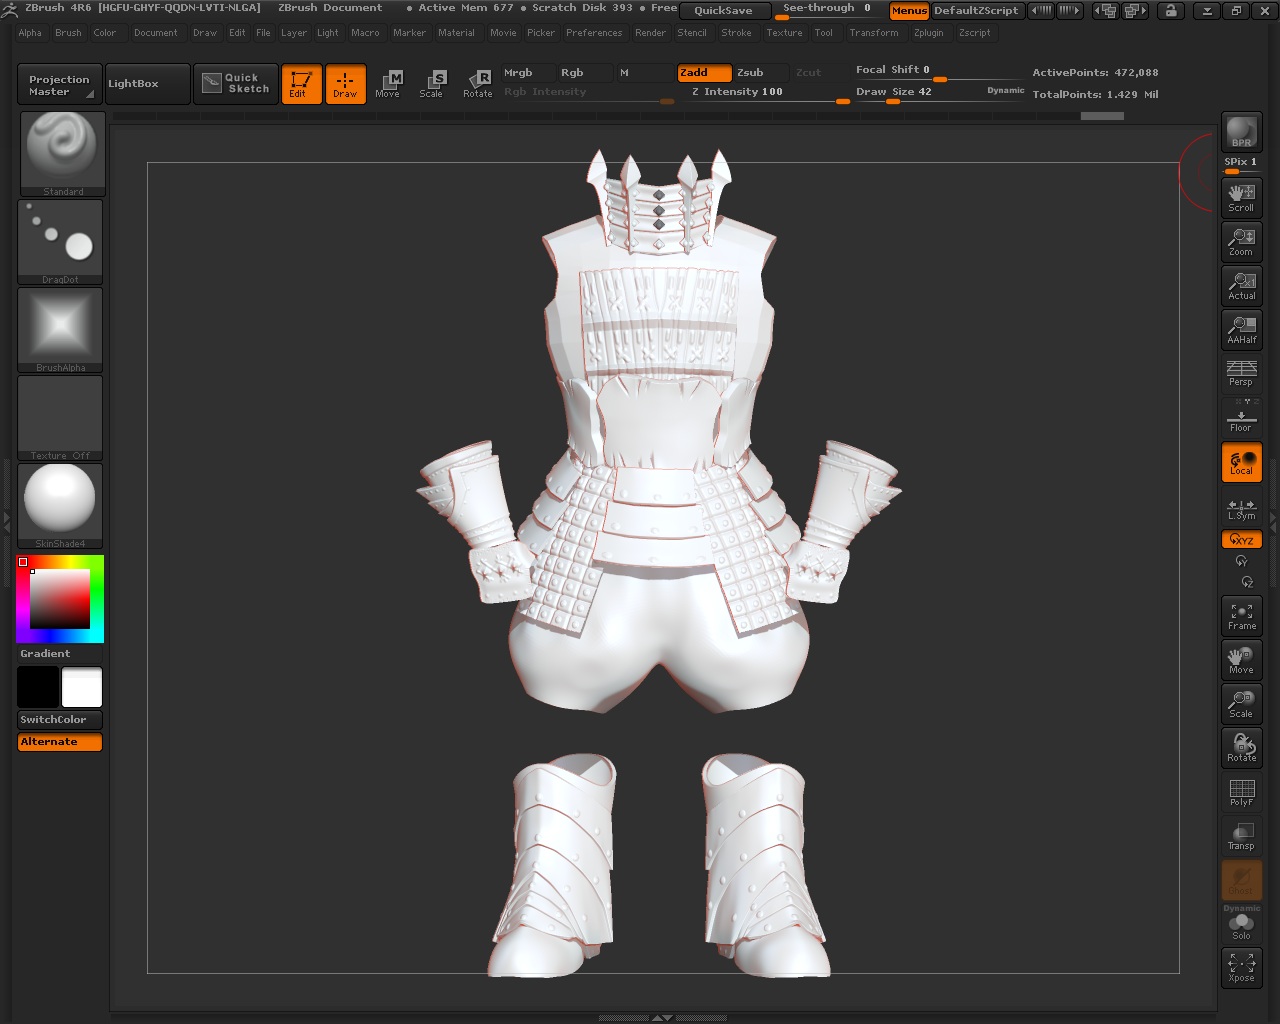Open Projection Master
1280x1024 pixels.
(x=59, y=85)
